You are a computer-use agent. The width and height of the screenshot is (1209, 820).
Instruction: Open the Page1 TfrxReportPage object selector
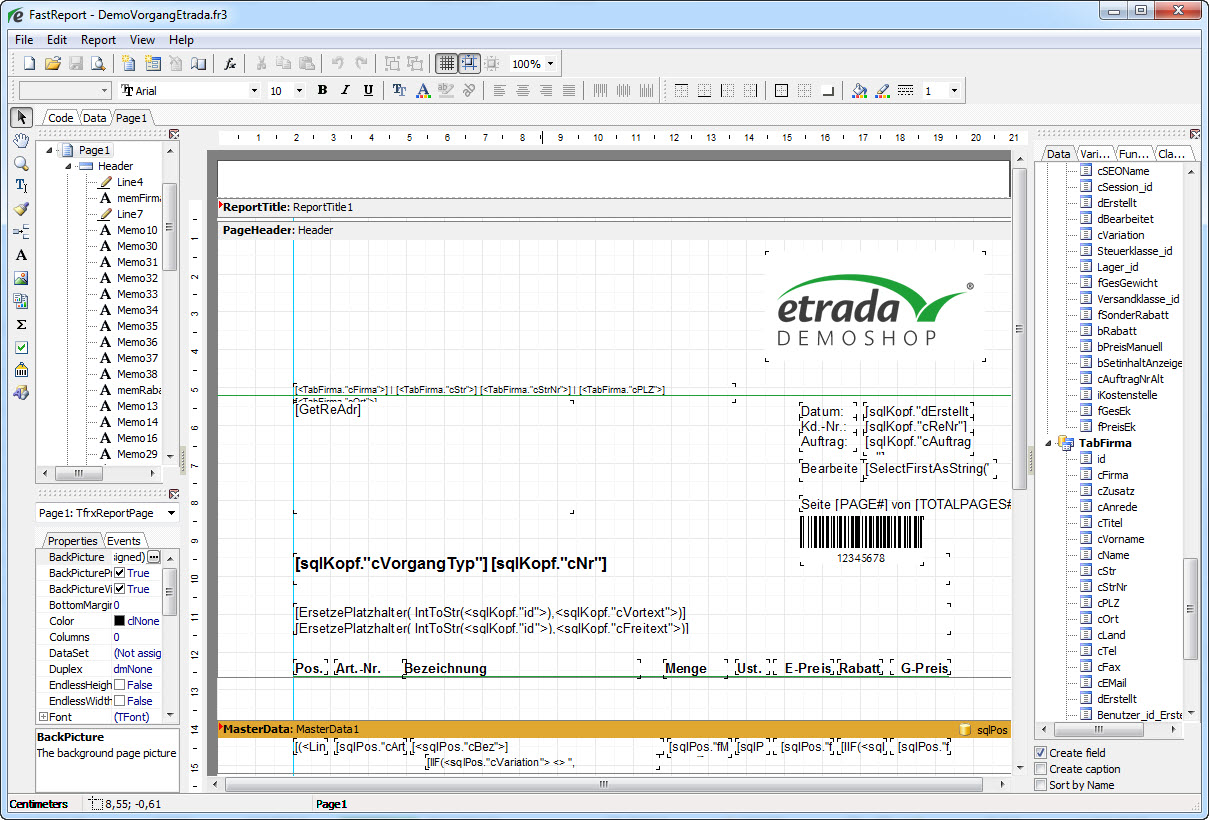click(x=170, y=513)
